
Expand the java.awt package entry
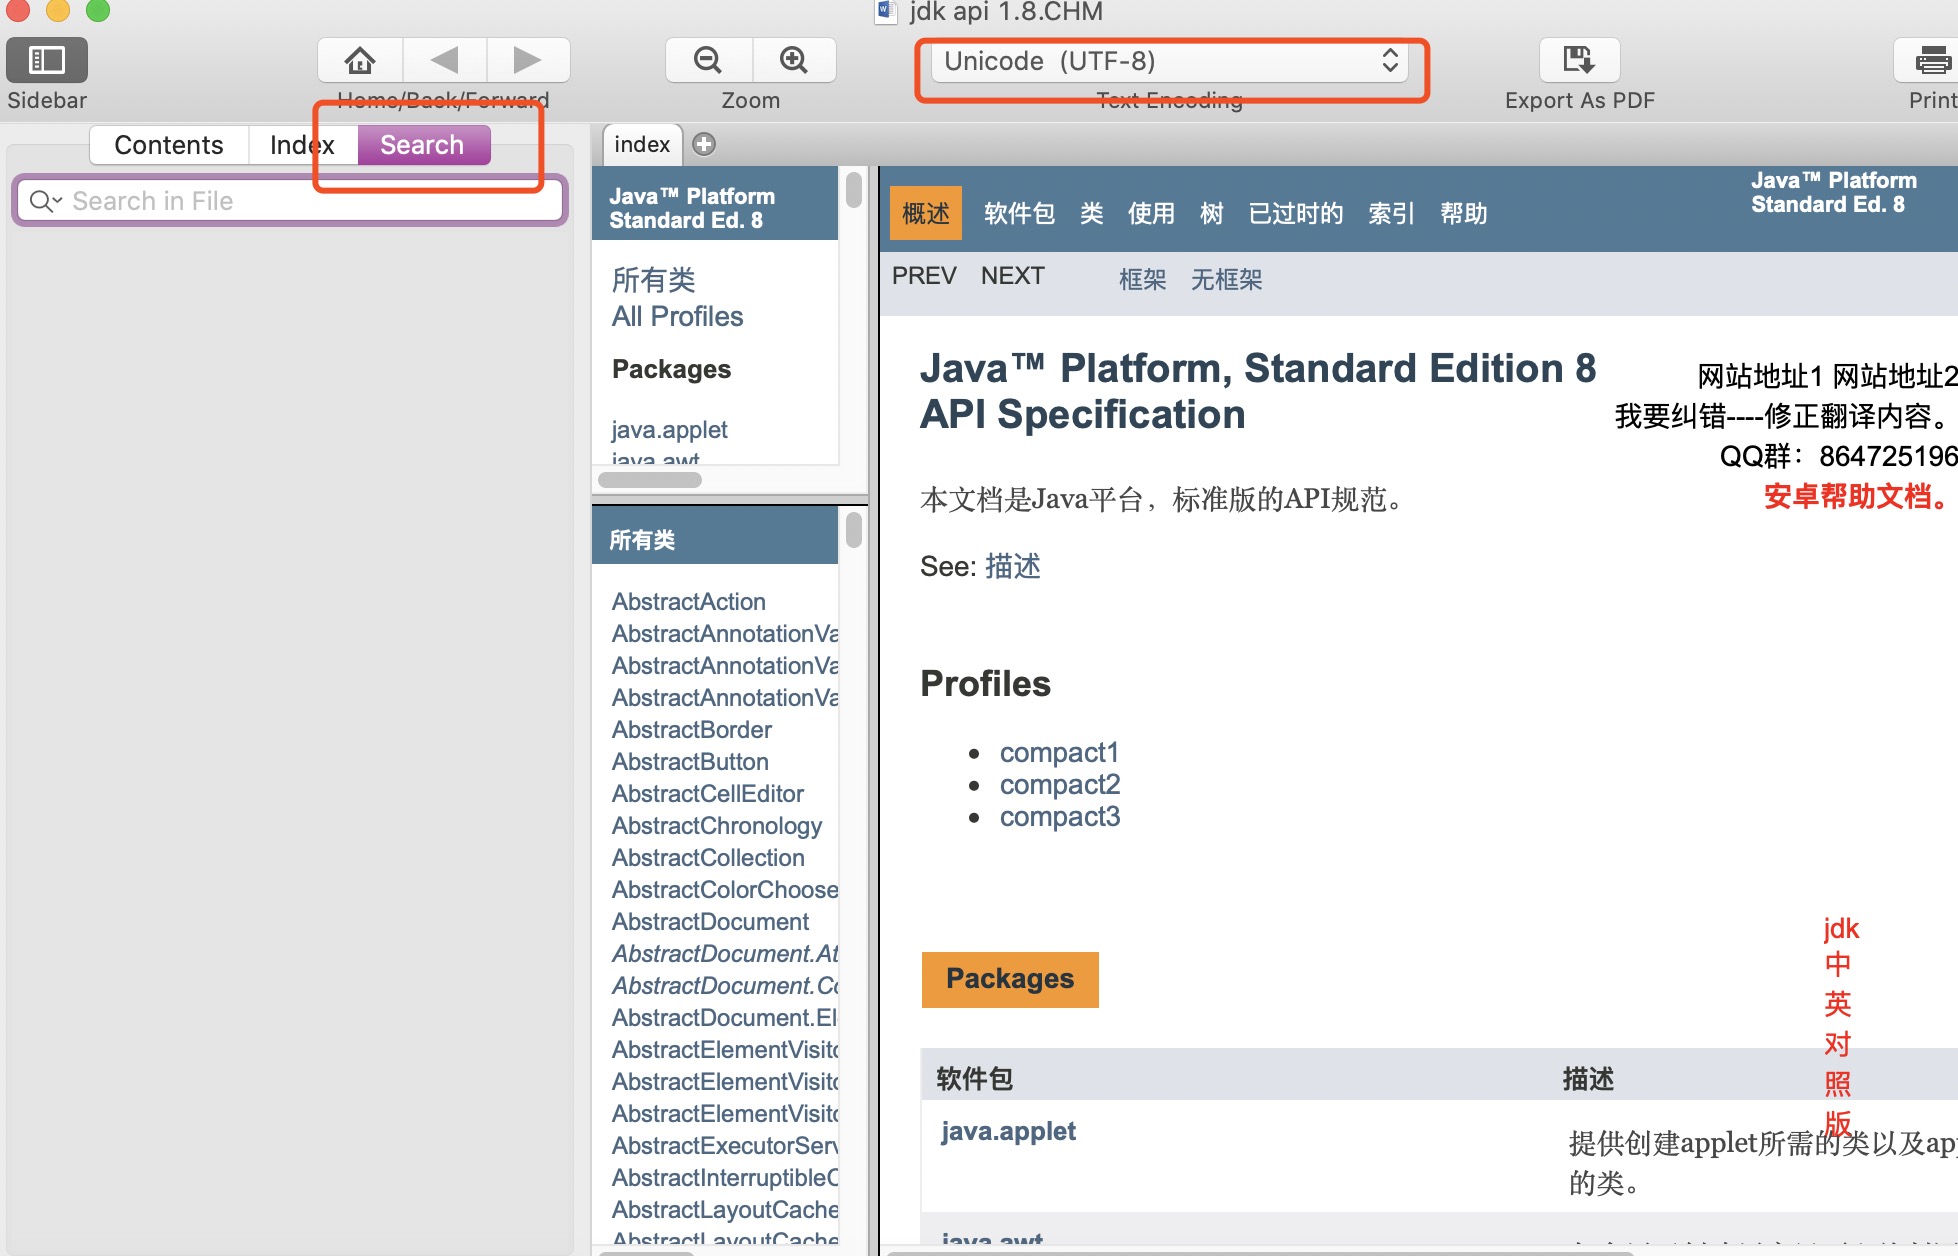[655, 460]
